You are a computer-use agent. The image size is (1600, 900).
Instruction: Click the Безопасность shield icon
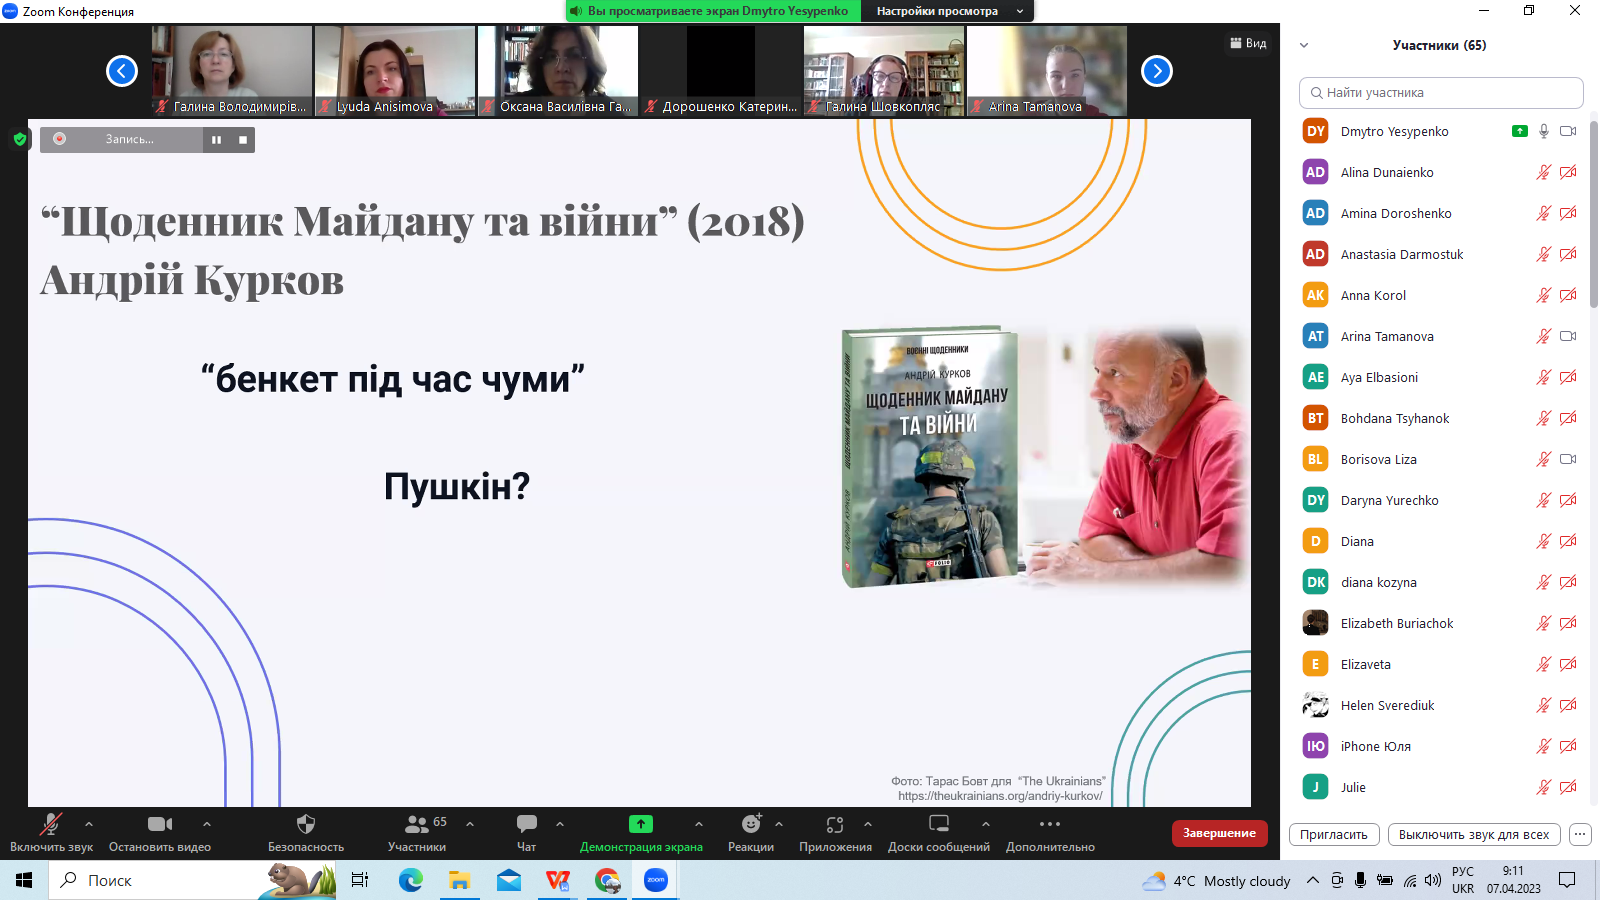(x=306, y=825)
